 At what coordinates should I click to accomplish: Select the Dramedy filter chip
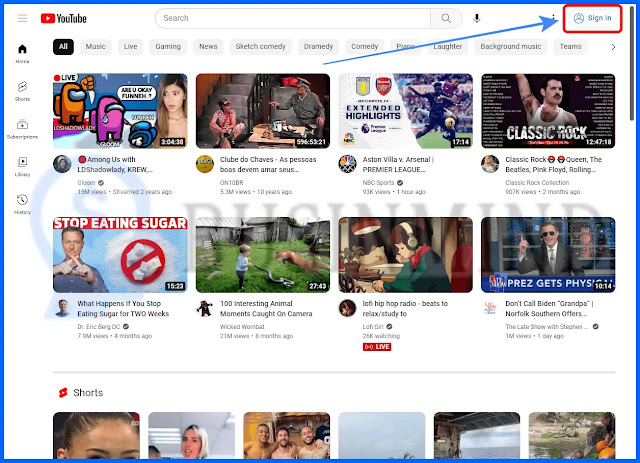click(318, 47)
